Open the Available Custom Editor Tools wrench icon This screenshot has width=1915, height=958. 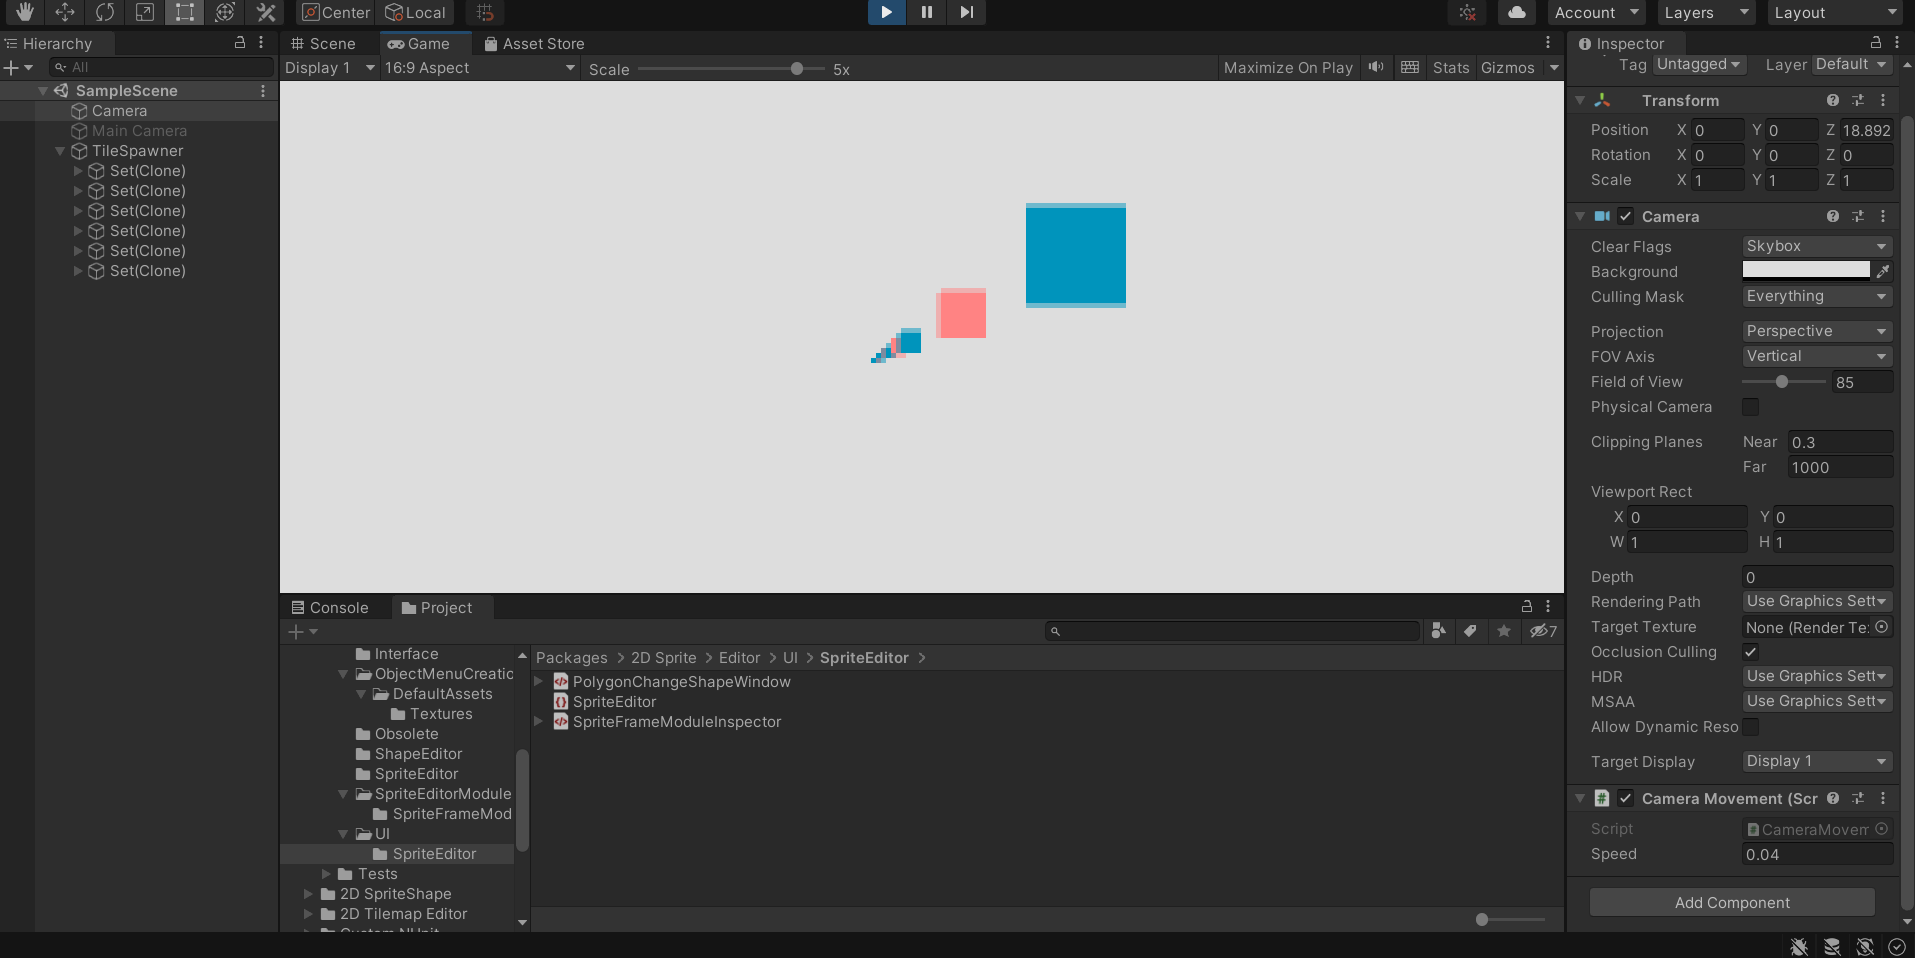click(265, 13)
